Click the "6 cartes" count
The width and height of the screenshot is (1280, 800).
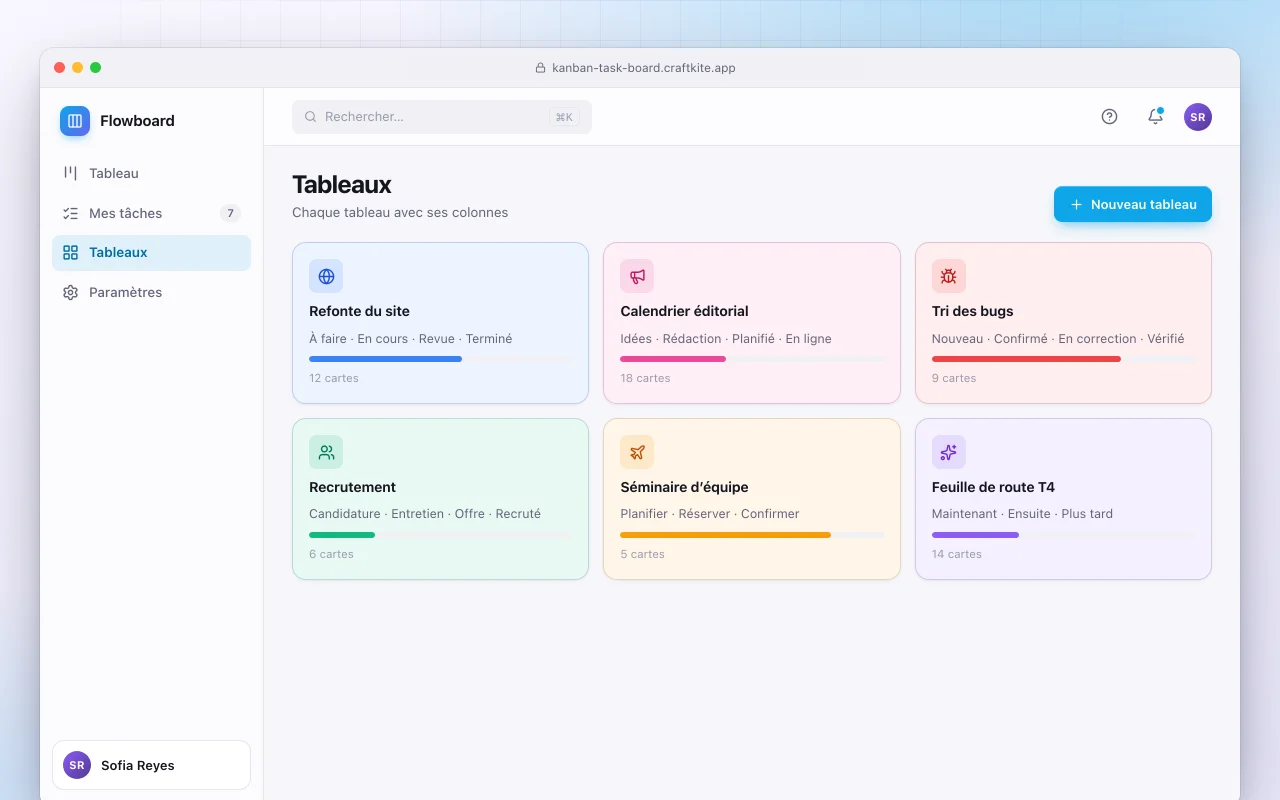click(331, 554)
